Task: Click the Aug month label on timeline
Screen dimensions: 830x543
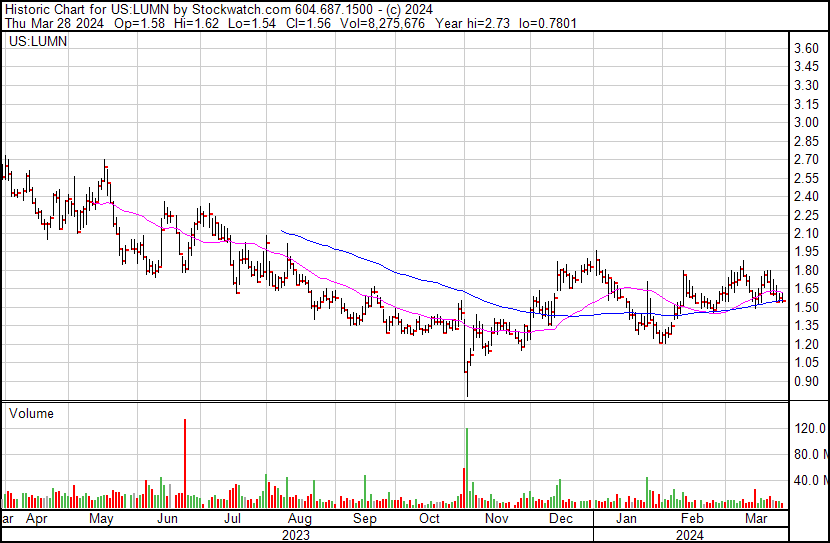Action: [x=298, y=520]
